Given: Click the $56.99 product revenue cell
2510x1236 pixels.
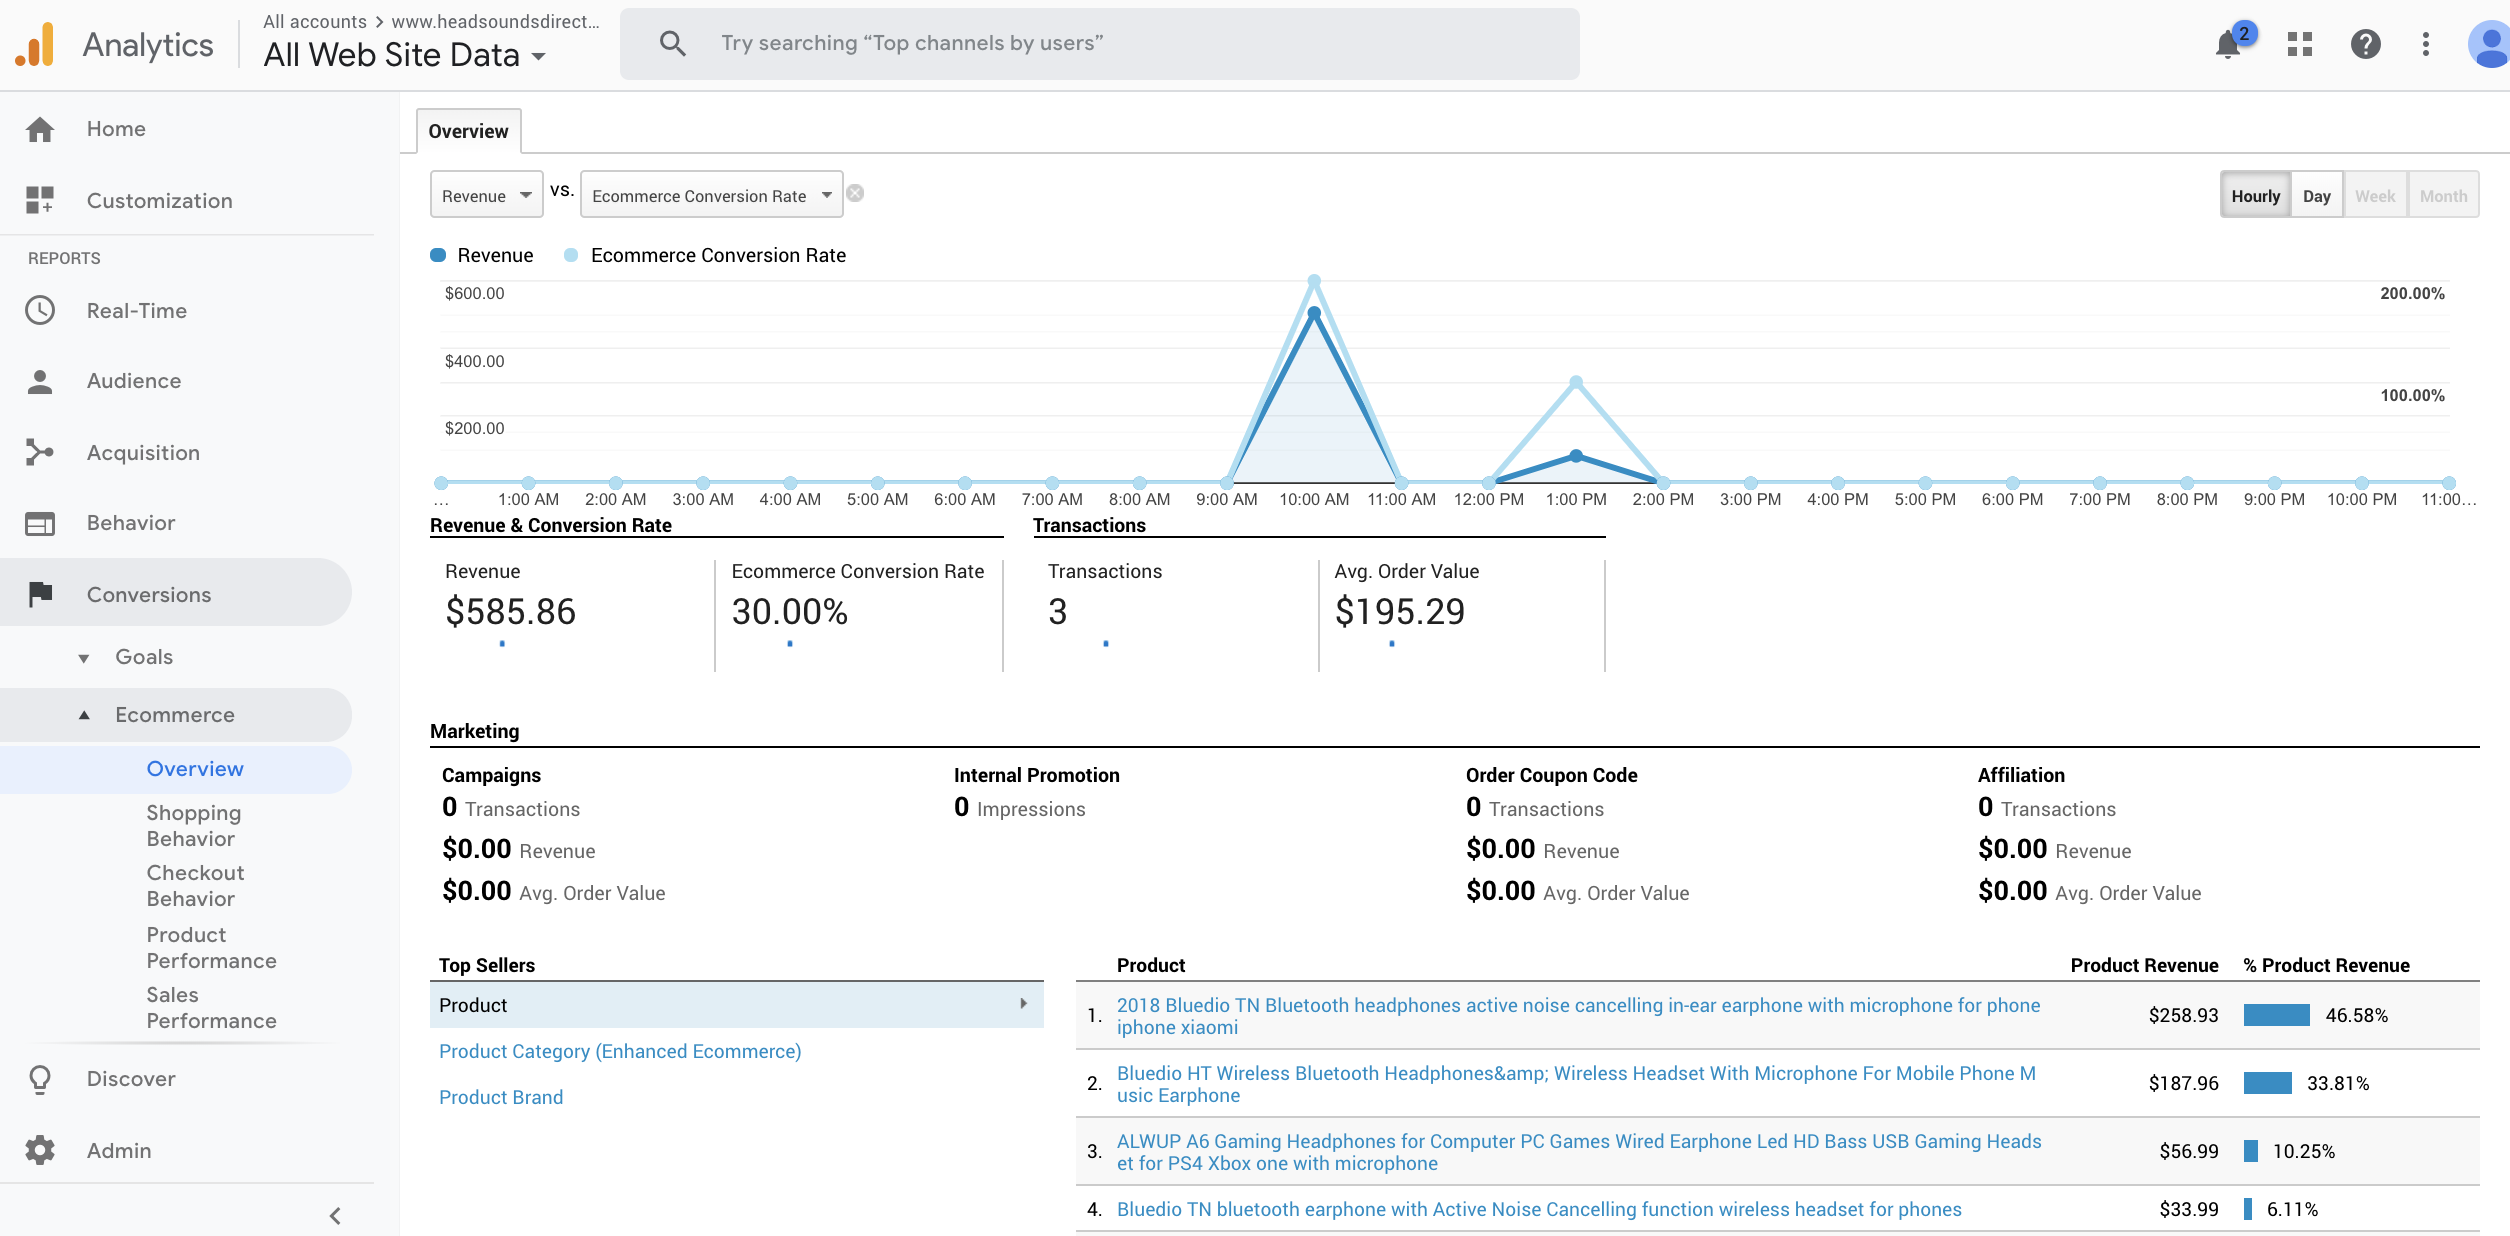Looking at the screenshot, I should (x=2188, y=1151).
